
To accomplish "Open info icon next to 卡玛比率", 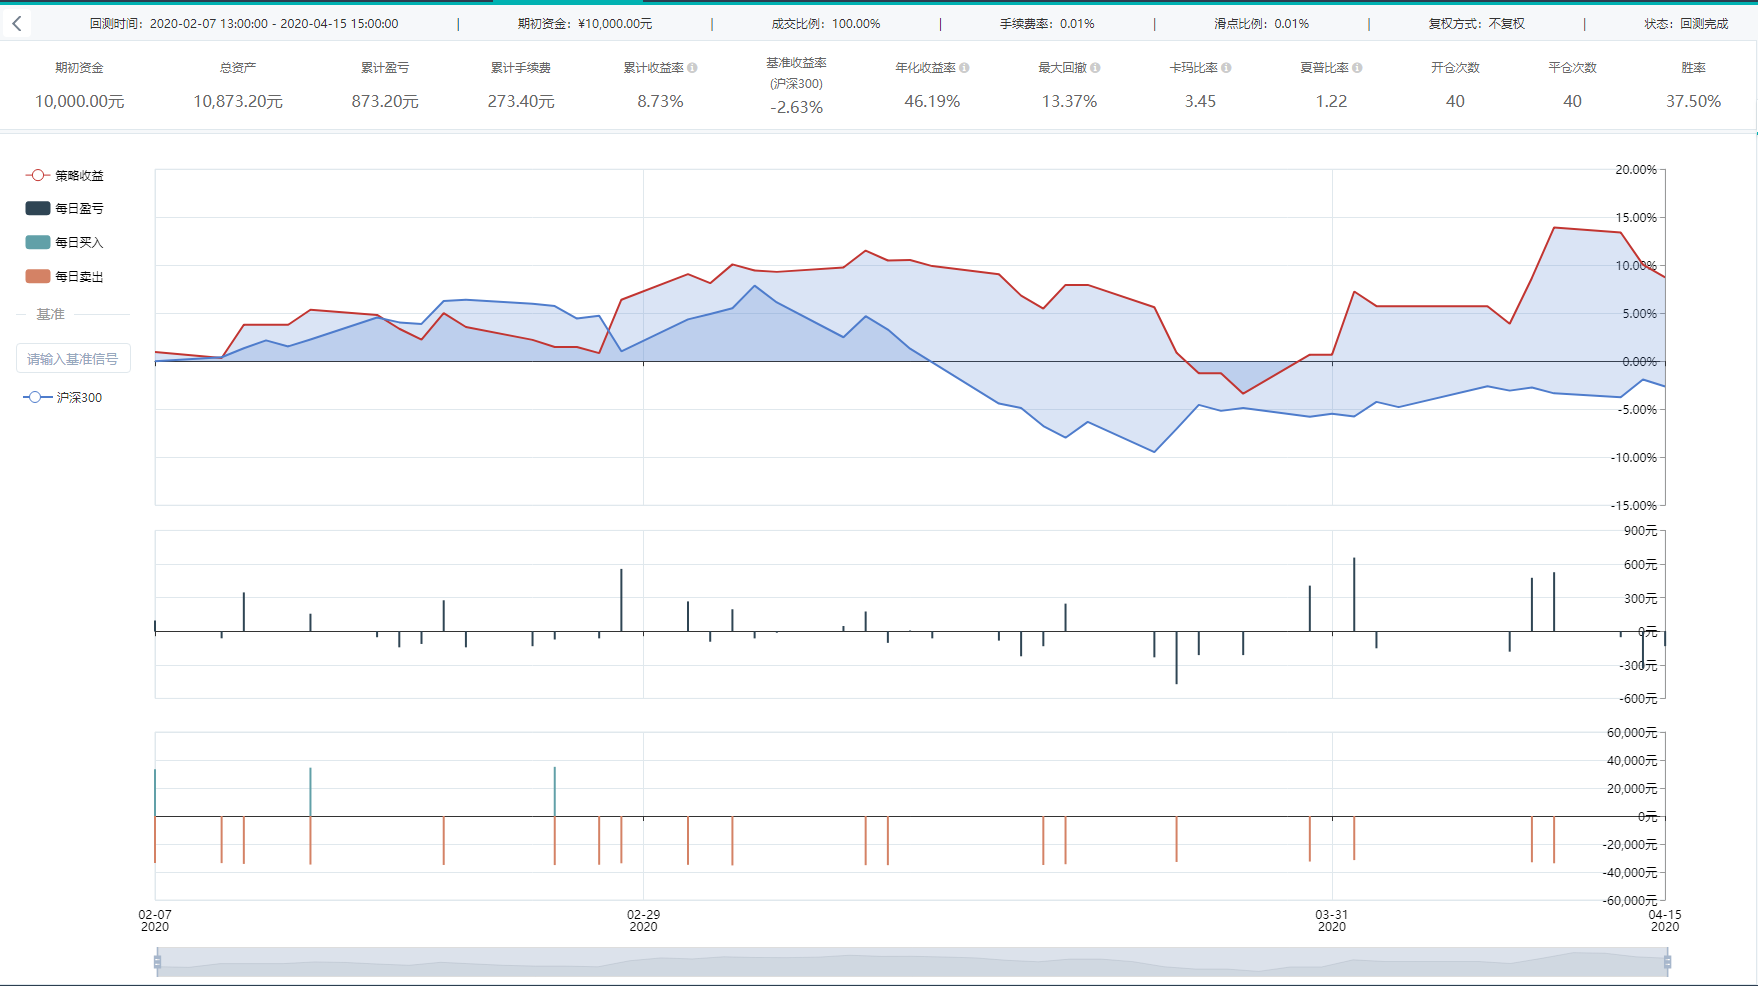I will click(x=1226, y=68).
